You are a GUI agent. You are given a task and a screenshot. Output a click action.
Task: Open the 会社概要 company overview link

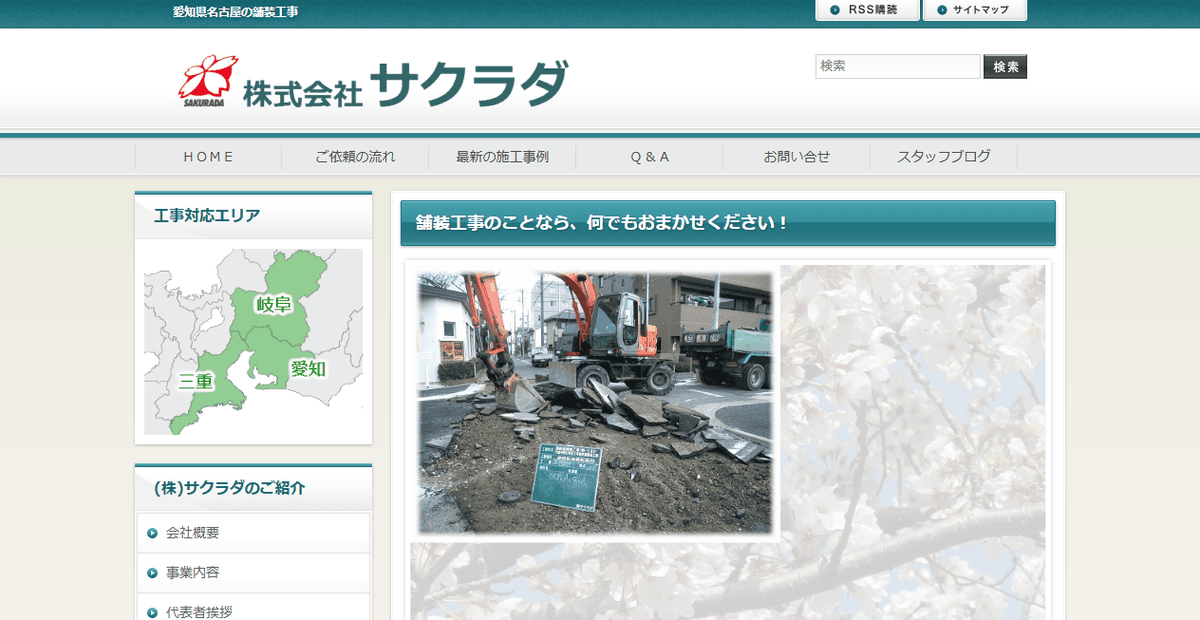[192, 533]
